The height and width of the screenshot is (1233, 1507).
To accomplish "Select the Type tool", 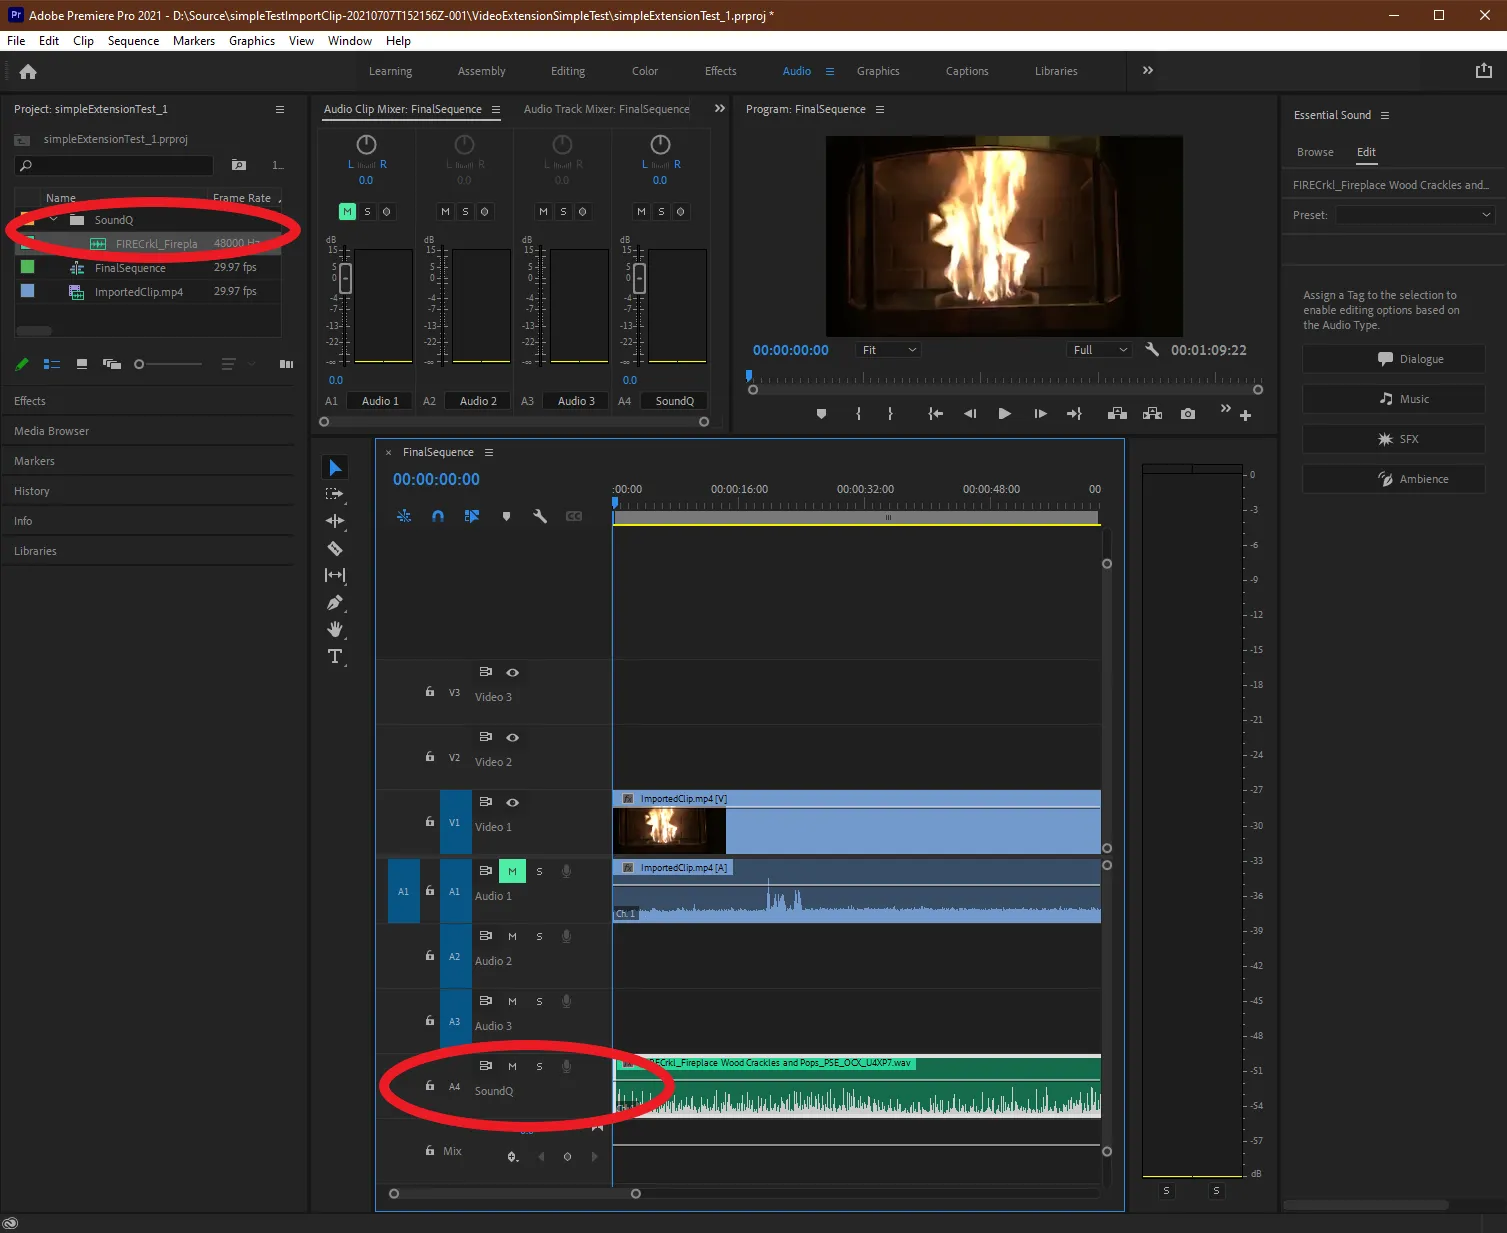I will click(x=335, y=656).
